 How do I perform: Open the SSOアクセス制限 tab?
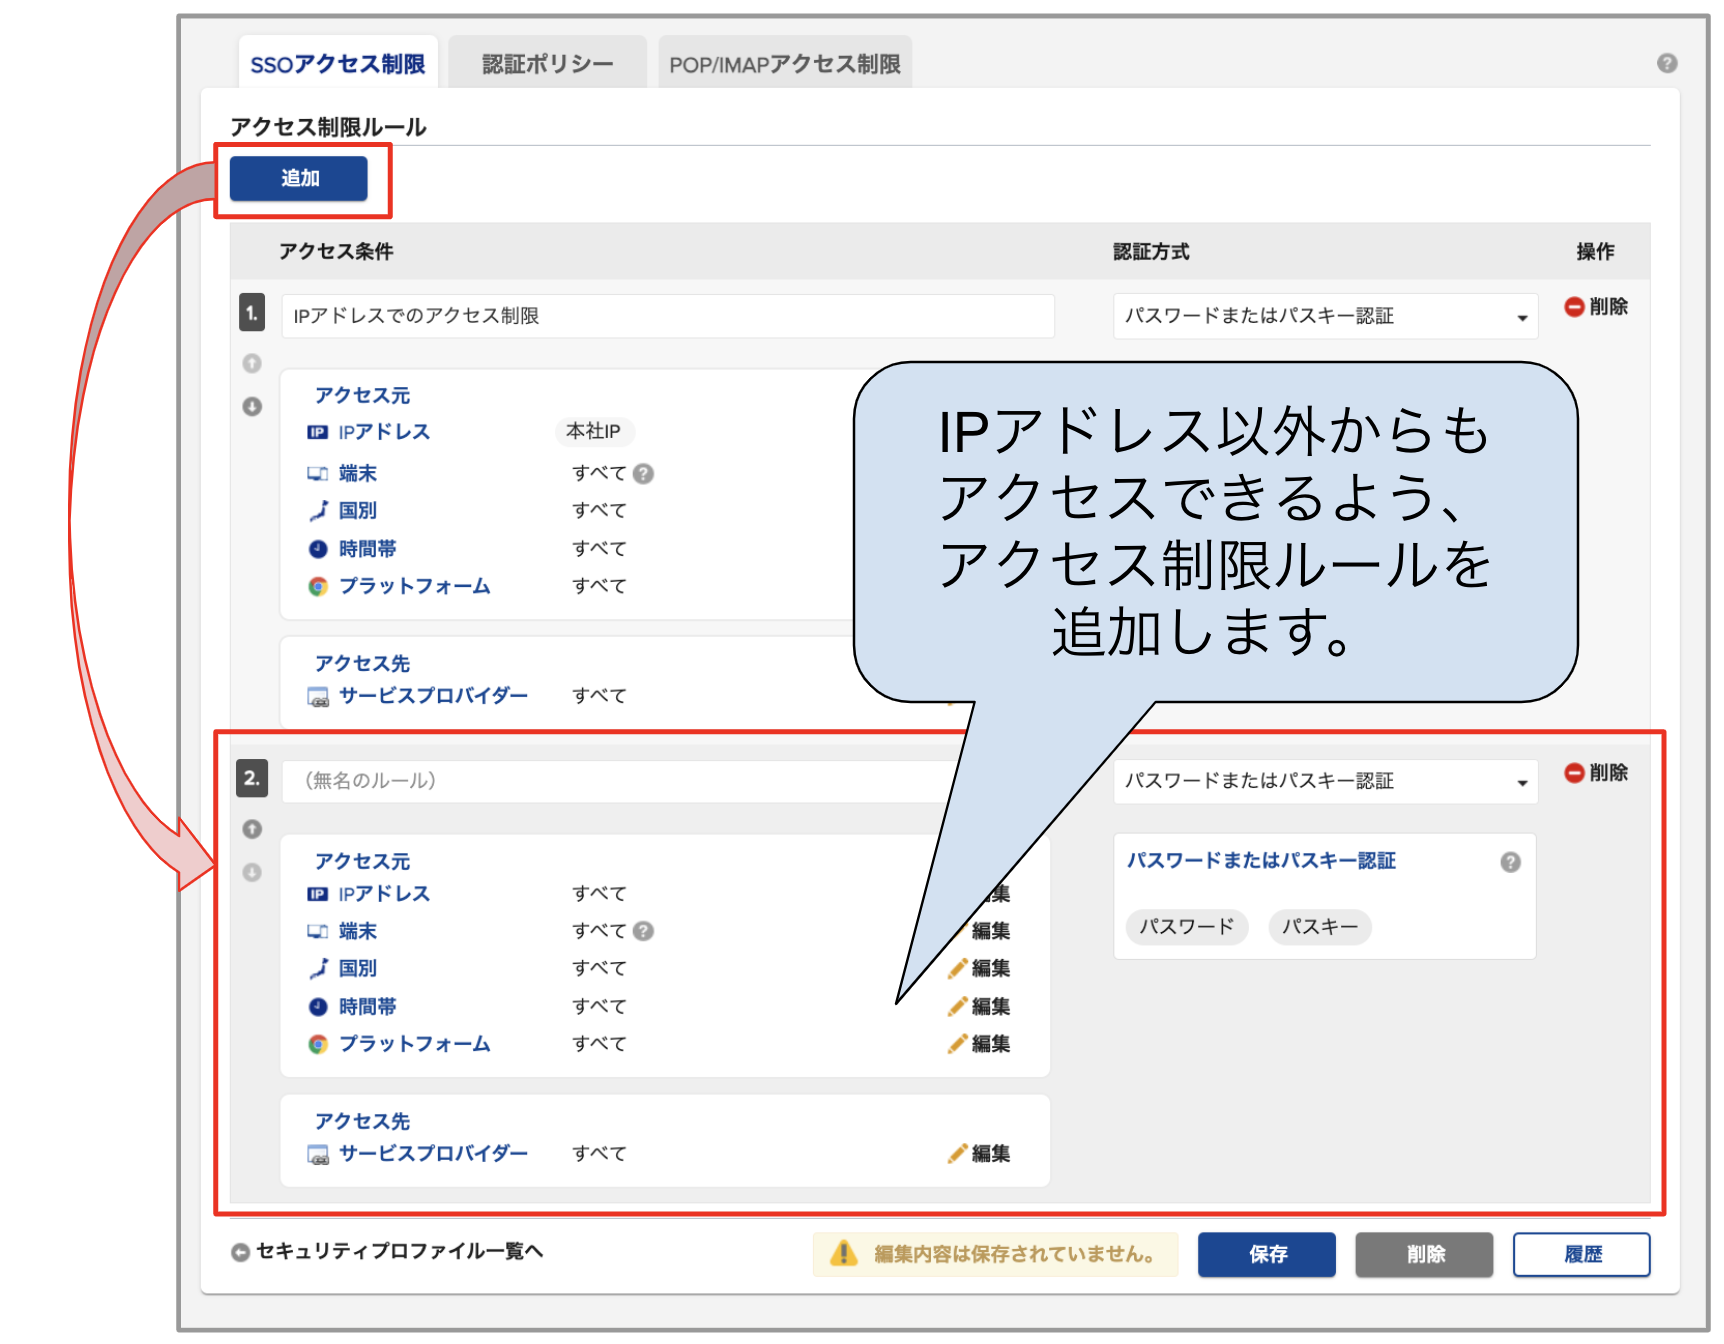[x=338, y=63]
